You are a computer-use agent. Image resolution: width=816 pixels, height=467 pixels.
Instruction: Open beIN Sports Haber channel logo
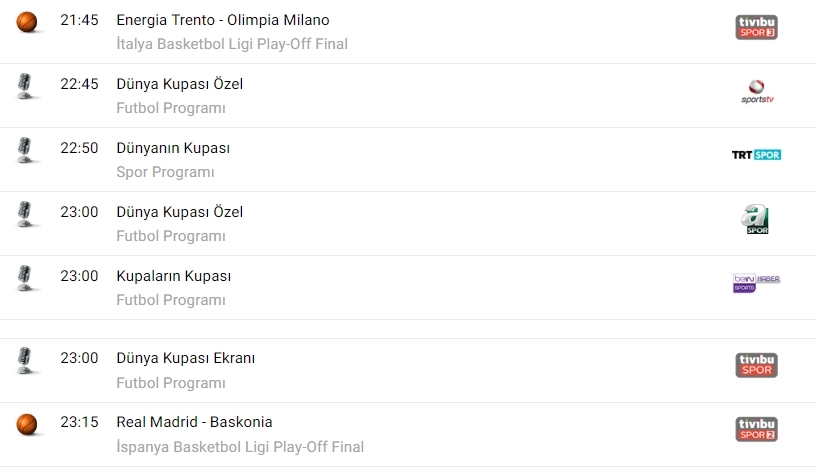pyautogui.click(x=756, y=283)
